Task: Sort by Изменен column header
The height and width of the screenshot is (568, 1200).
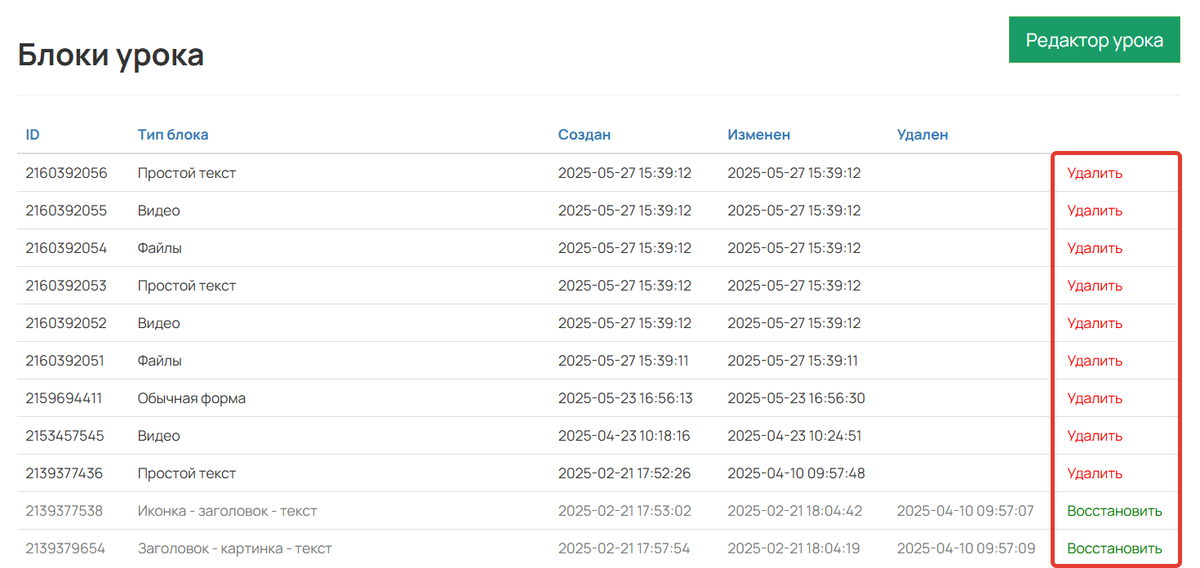Action: 759,134
